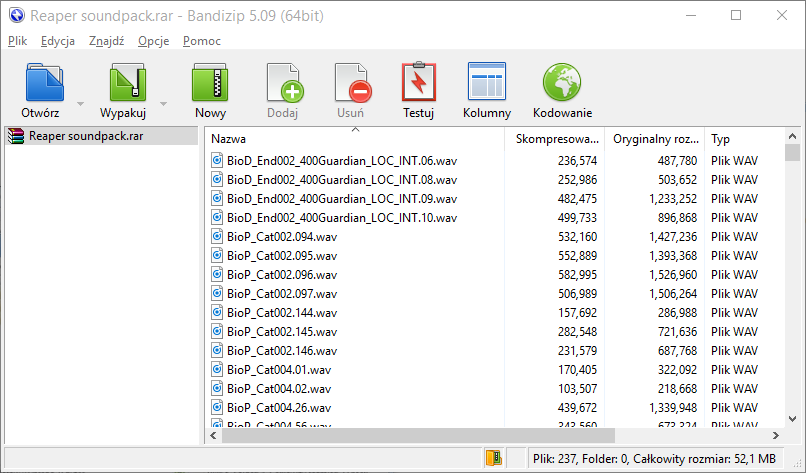Image resolution: width=806 pixels, height=473 pixels.
Task: Select file BioP_Cat002.096.wav
Action: coord(282,275)
